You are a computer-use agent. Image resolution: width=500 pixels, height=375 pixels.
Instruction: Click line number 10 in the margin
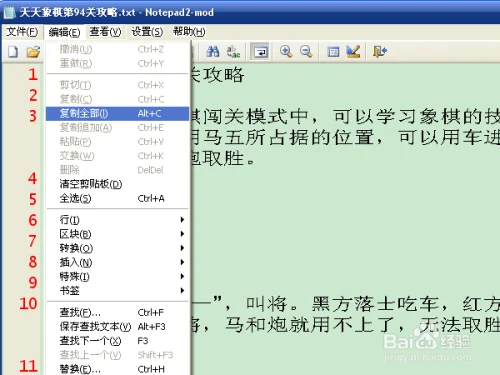pyautogui.click(x=28, y=304)
